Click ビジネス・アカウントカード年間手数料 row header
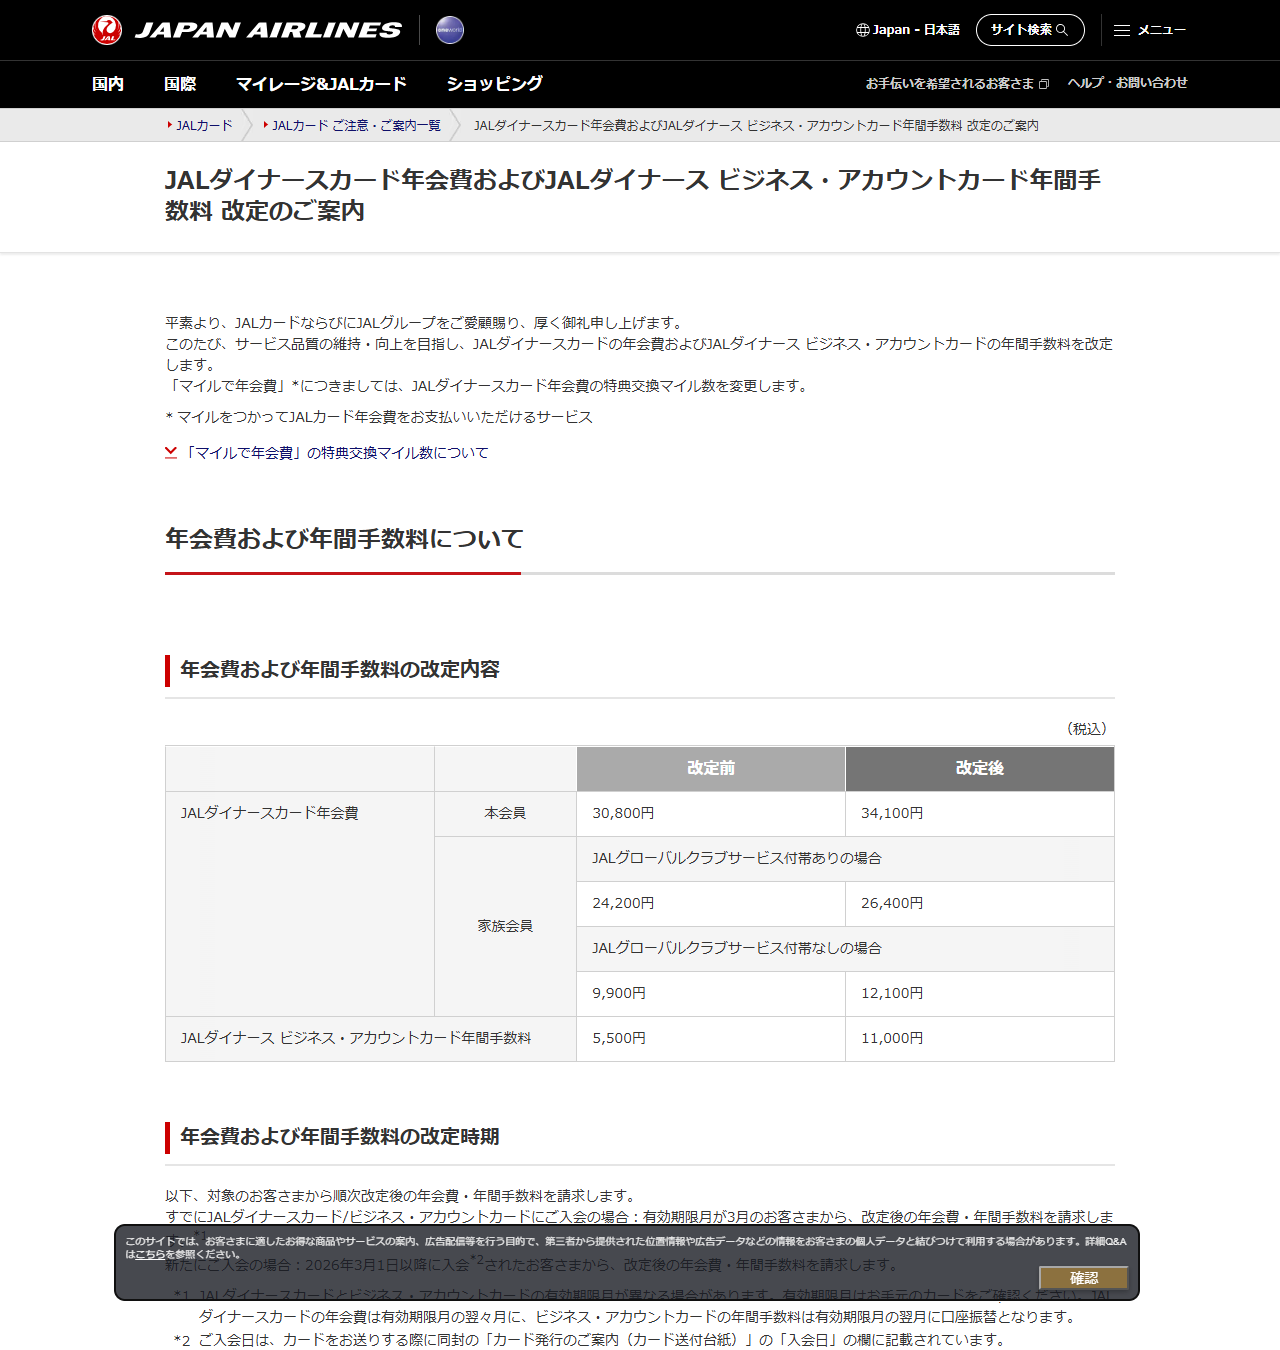1280x1350 pixels. tap(371, 1039)
